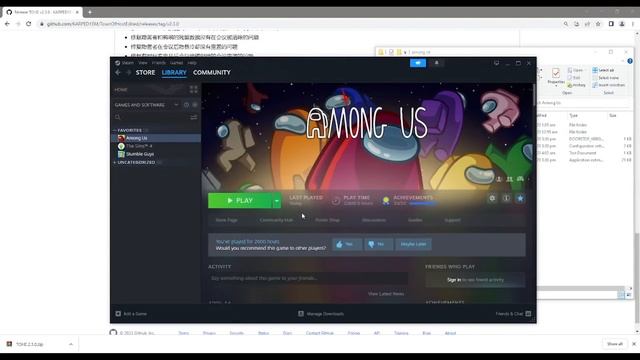640x360 pixels.
Task: Click the recent activity clock filter icon
Action: point(186,105)
